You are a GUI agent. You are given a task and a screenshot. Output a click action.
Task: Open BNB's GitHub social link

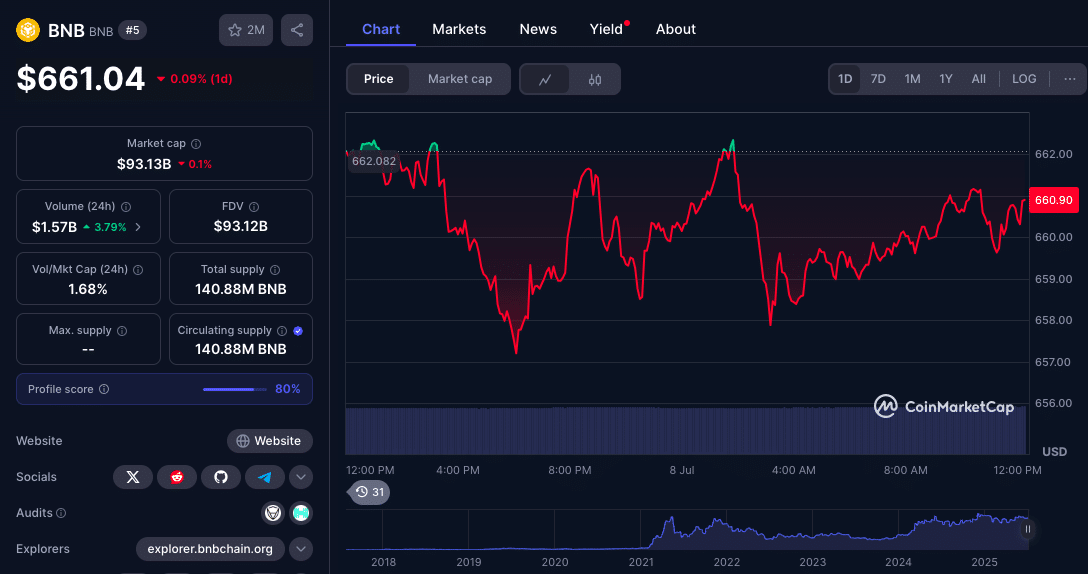[221, 477]
